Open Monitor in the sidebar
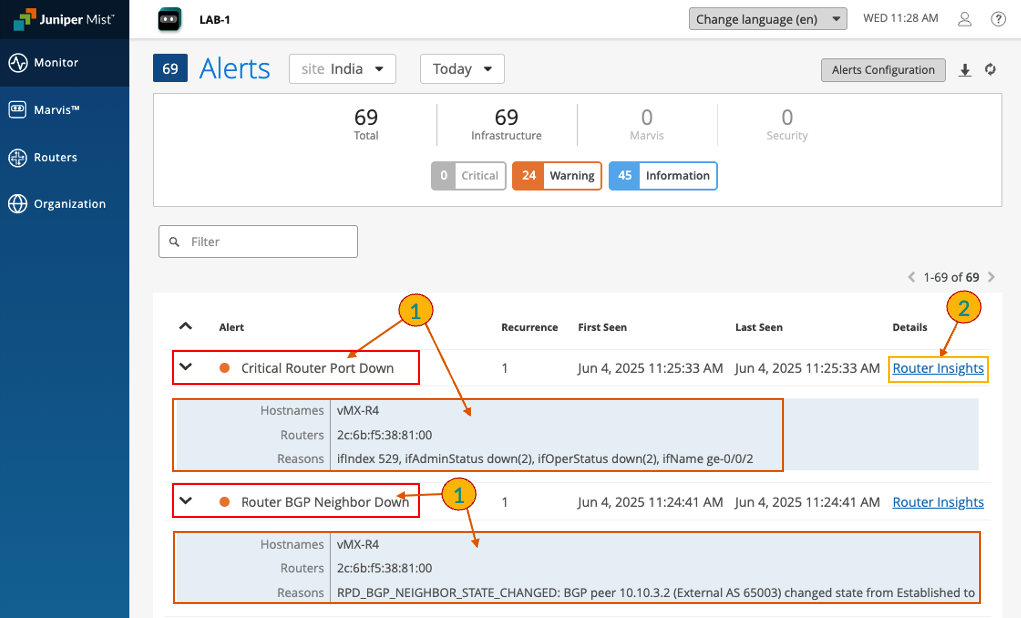The width and height of the screenshot is (1021, 618). pyautogui.click(x=56, y=63)
